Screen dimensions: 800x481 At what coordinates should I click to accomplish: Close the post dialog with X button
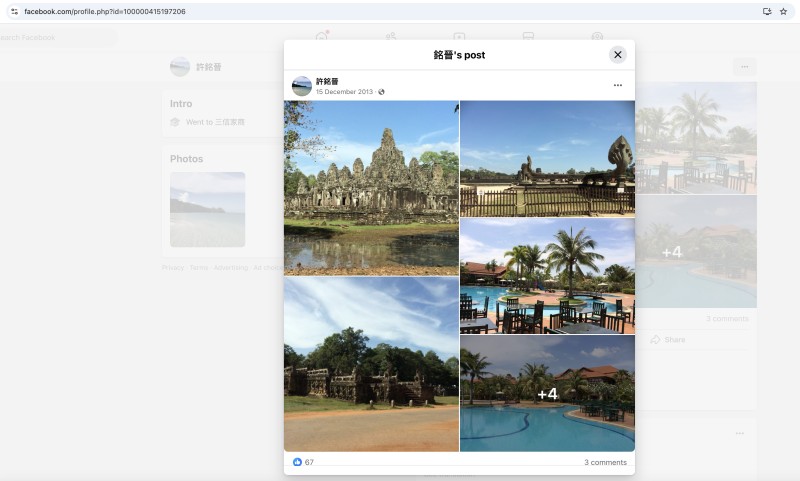617,55
